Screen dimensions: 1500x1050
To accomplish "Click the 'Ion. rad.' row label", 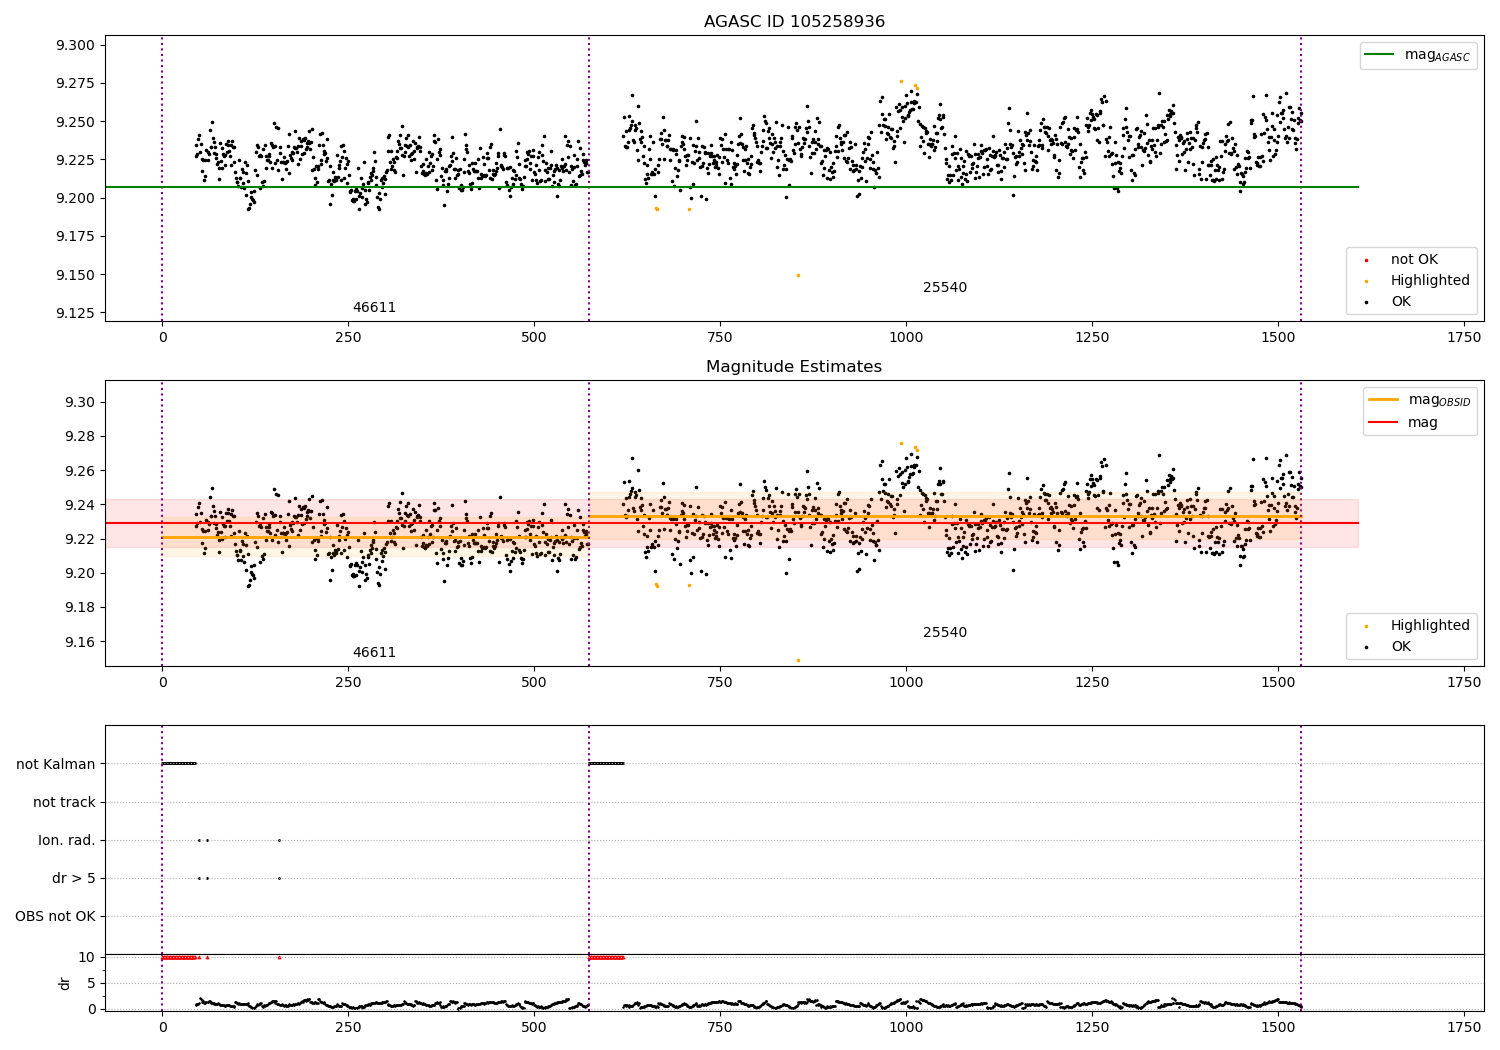I will [x=67, y=841].
